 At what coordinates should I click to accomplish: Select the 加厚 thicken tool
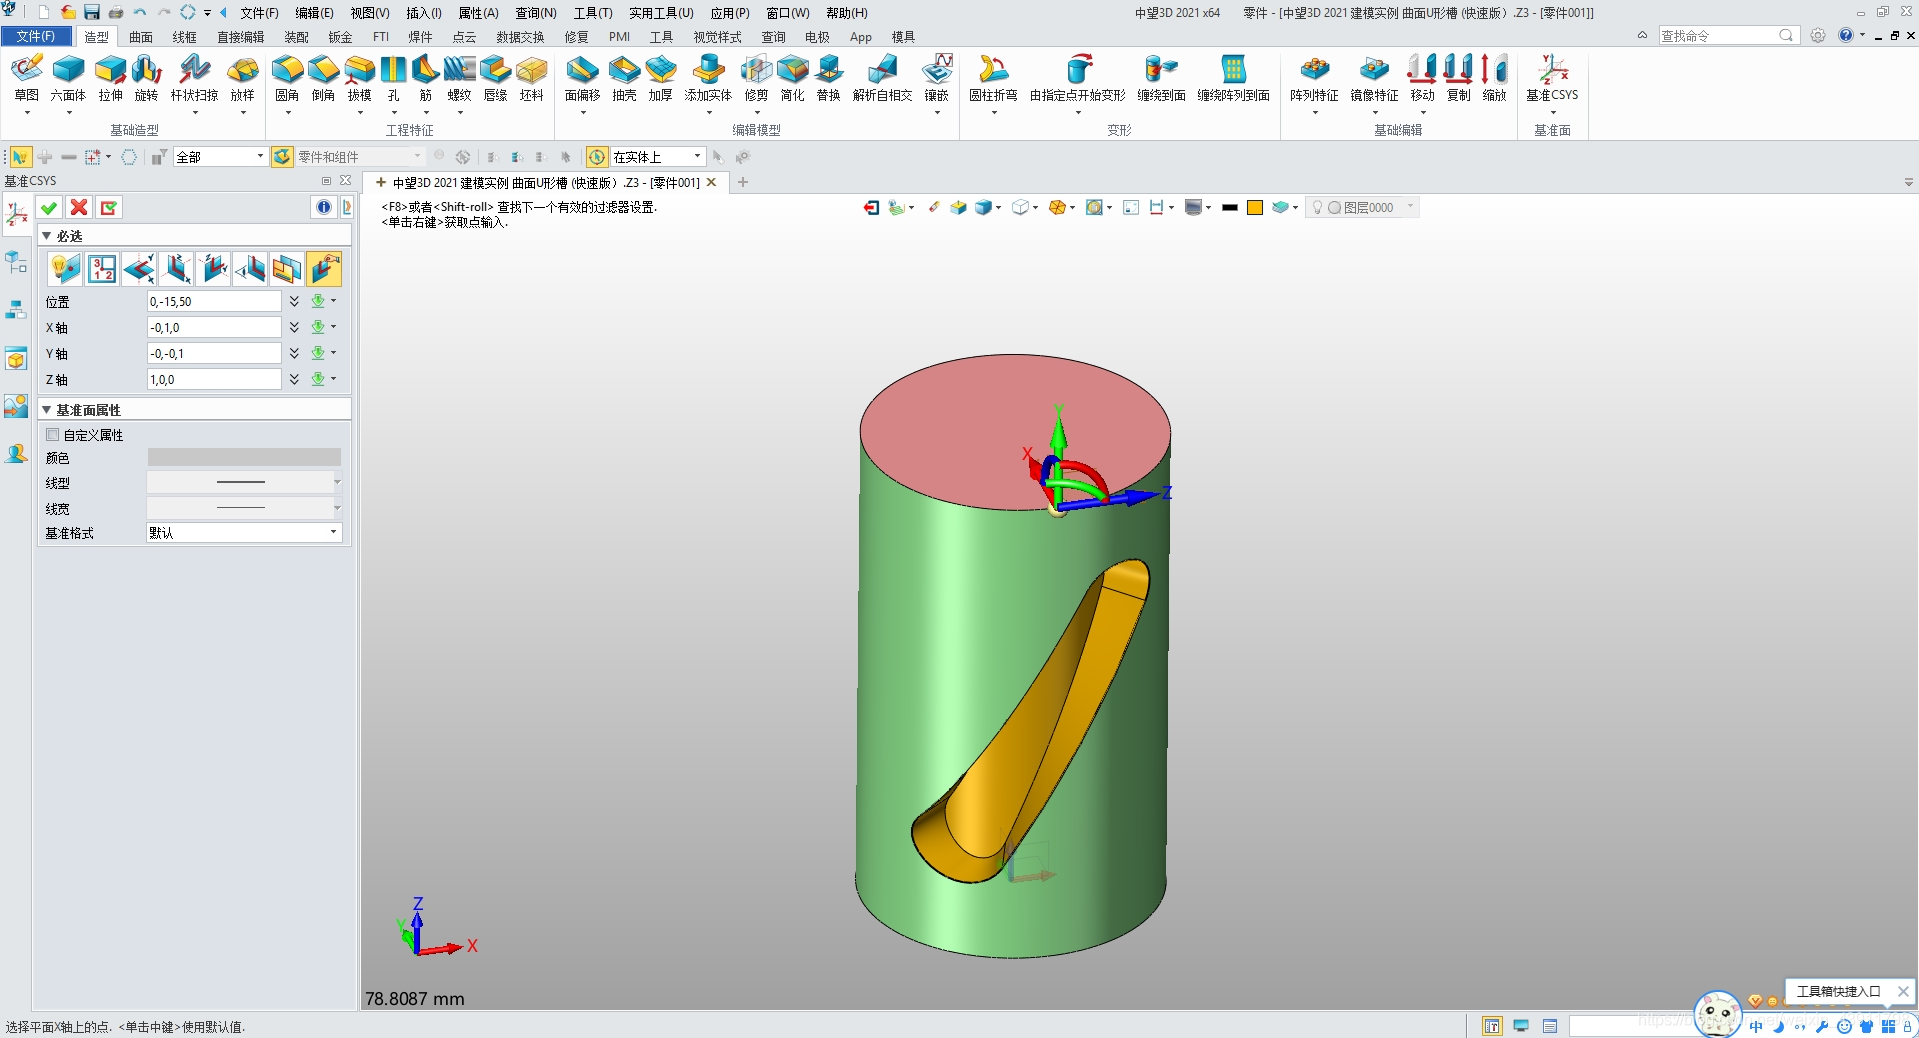coord(660,79)
